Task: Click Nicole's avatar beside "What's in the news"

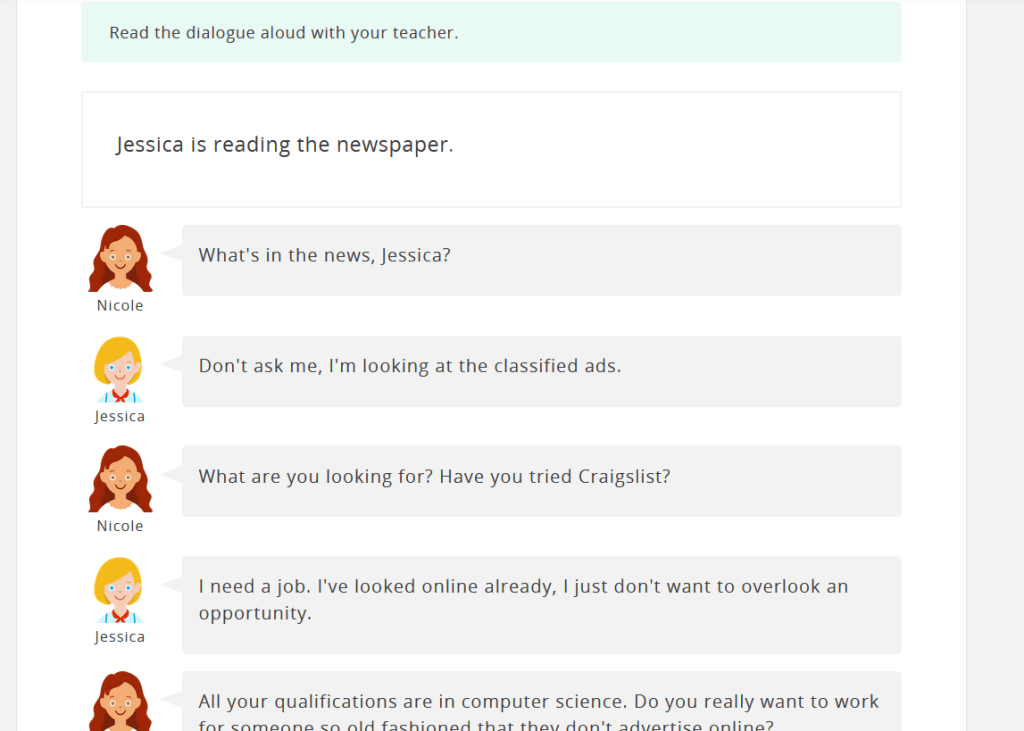Action: coord(120,258)
